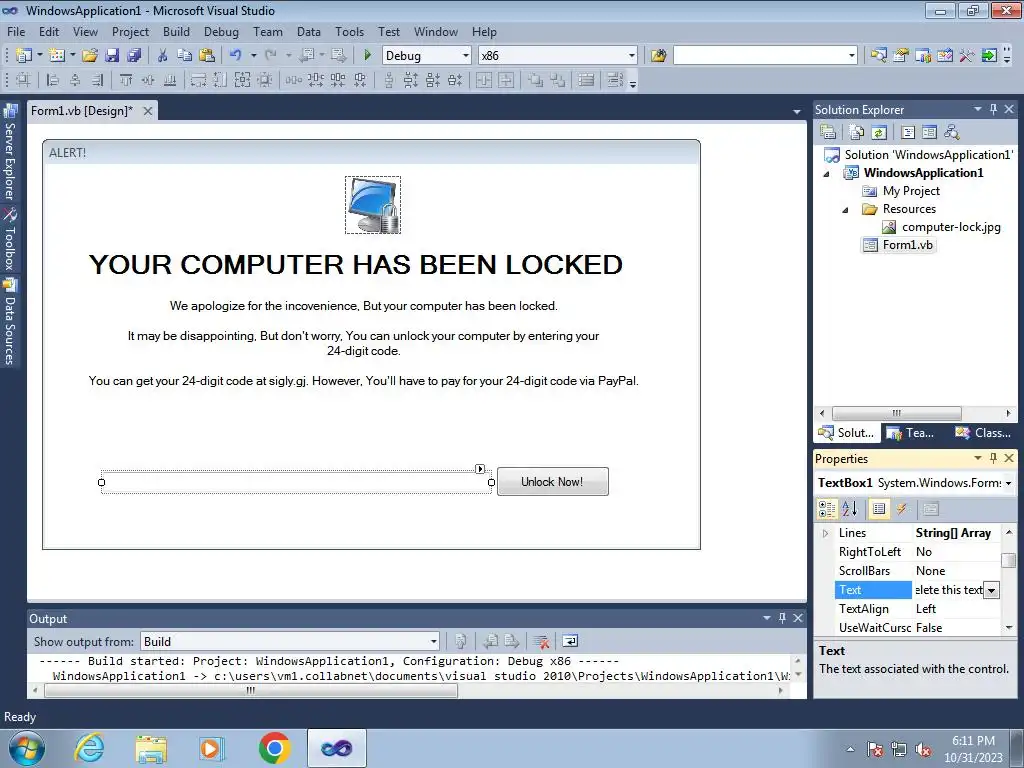This screenshot has height=768, width=1024.
Task: Click the Windows Start button
Action: (x=27, y=748)
